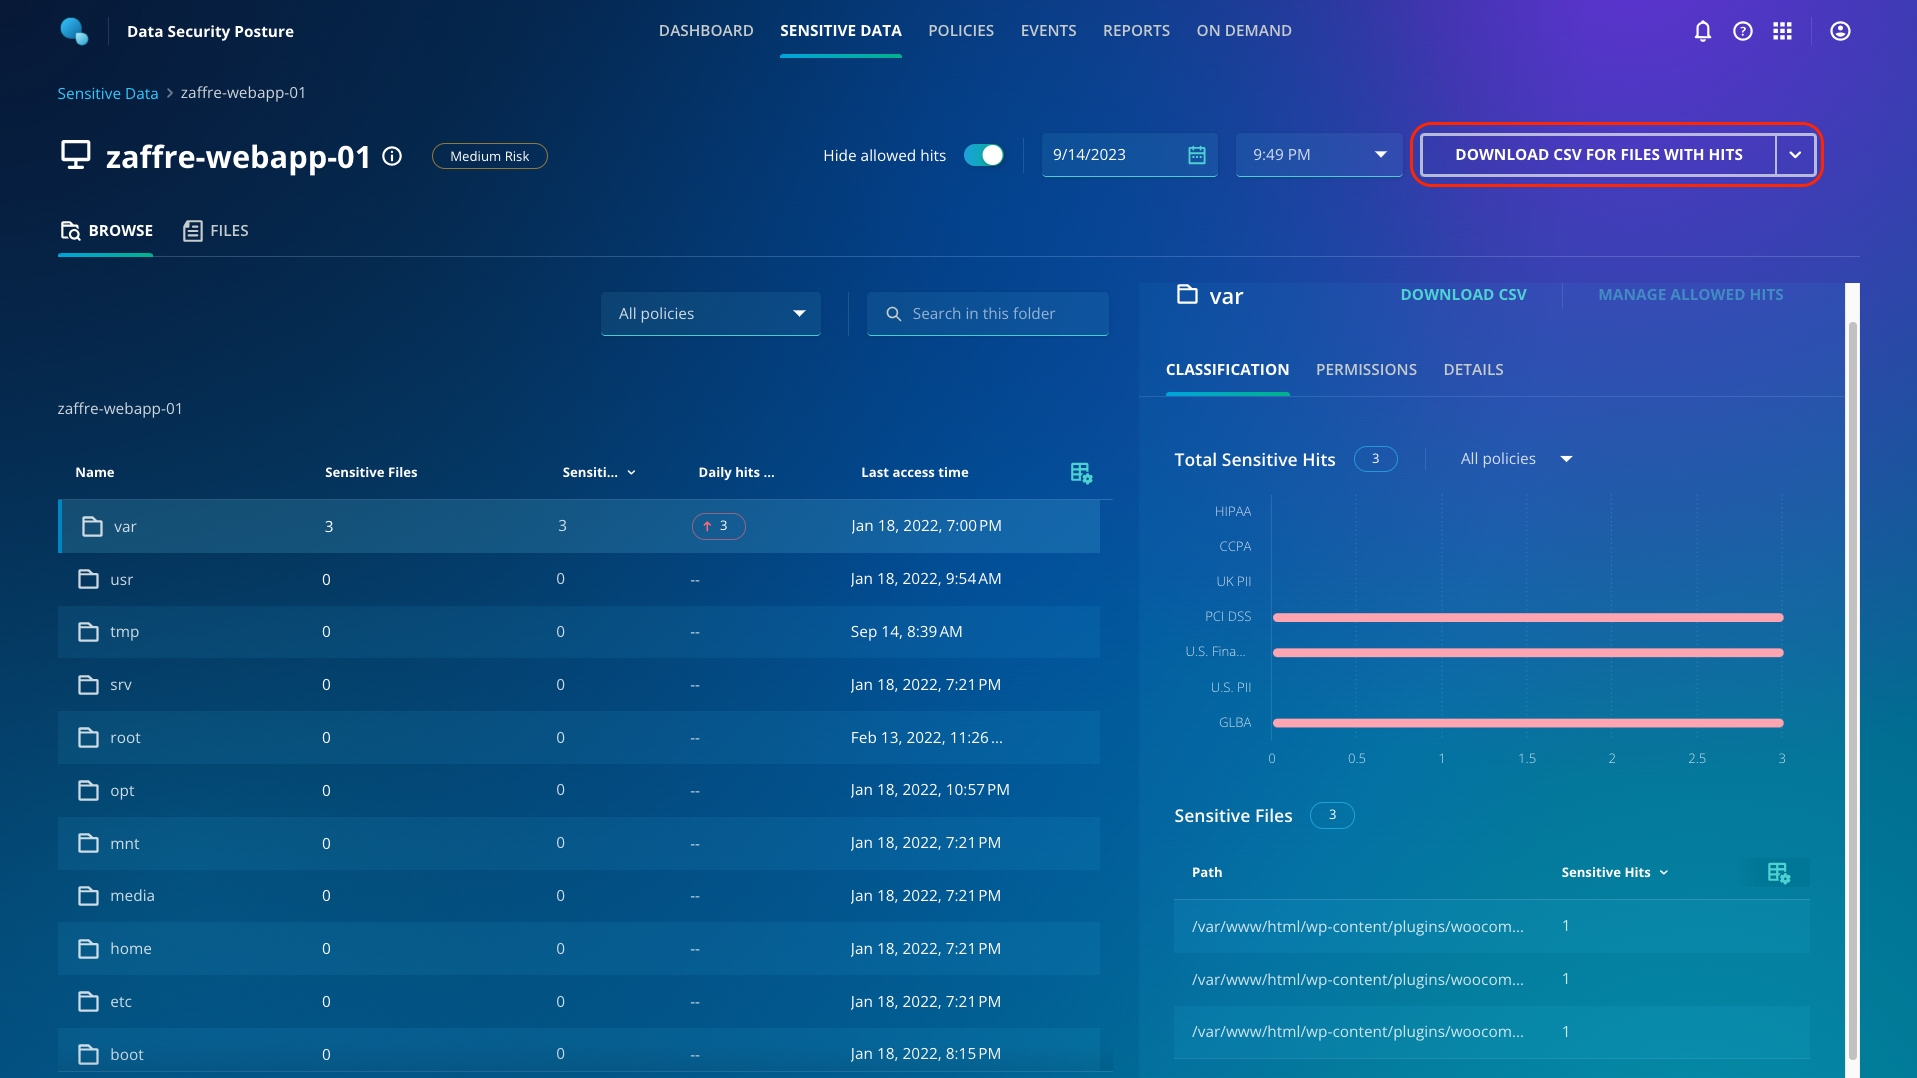Open All policies filter above folder list
Viewport: 1917px width, 1078px height.
point(710,314)
